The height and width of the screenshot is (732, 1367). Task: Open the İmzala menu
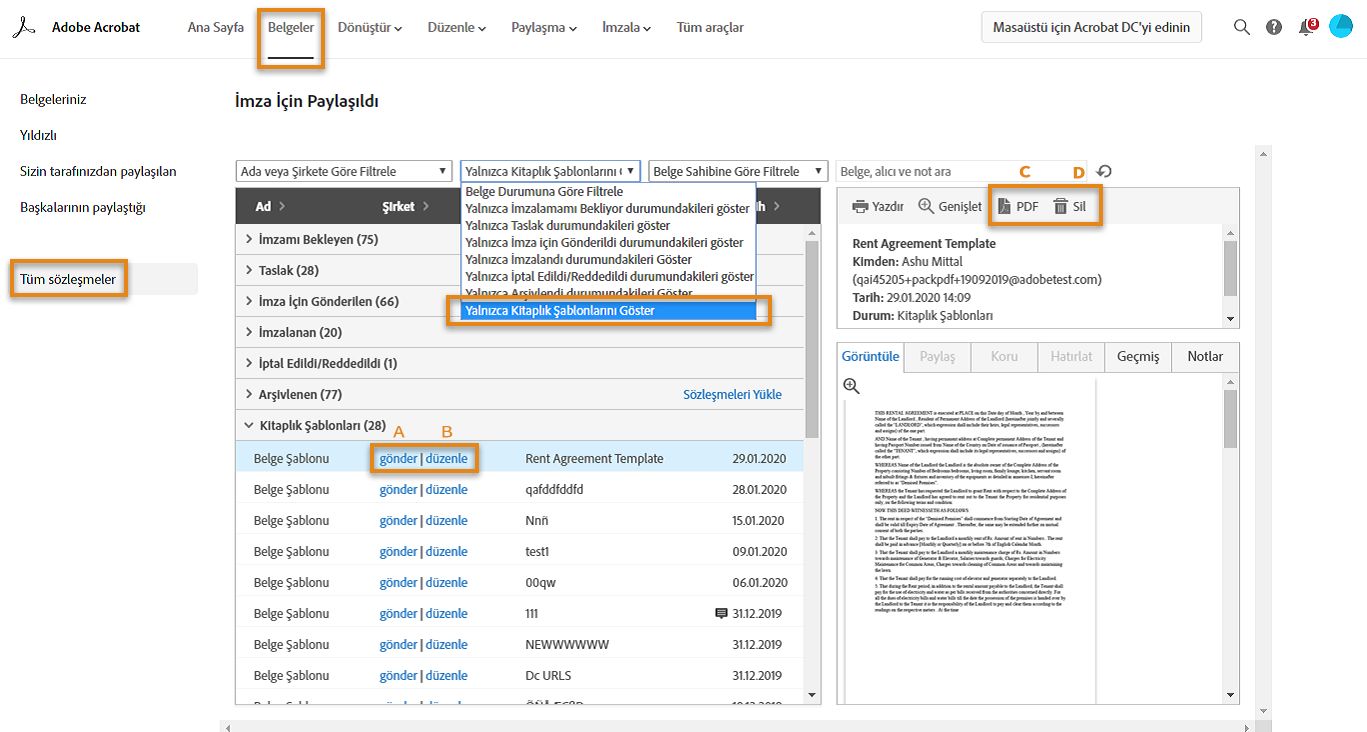click(627, 28)
